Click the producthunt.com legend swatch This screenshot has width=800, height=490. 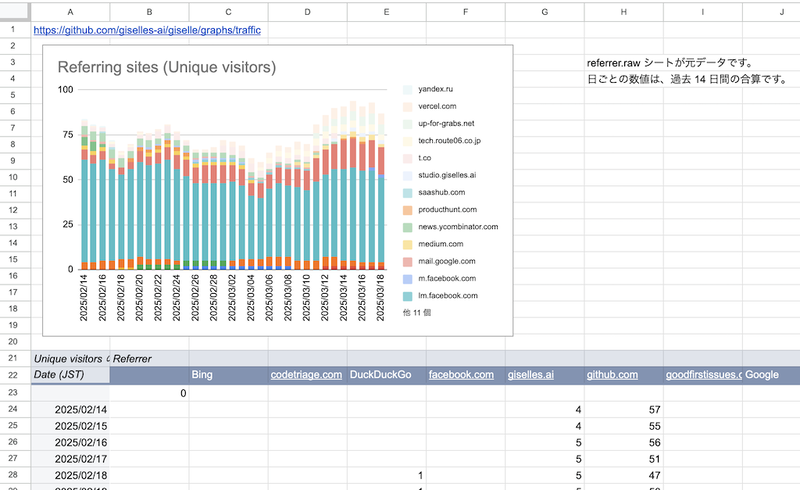(408, 210)
